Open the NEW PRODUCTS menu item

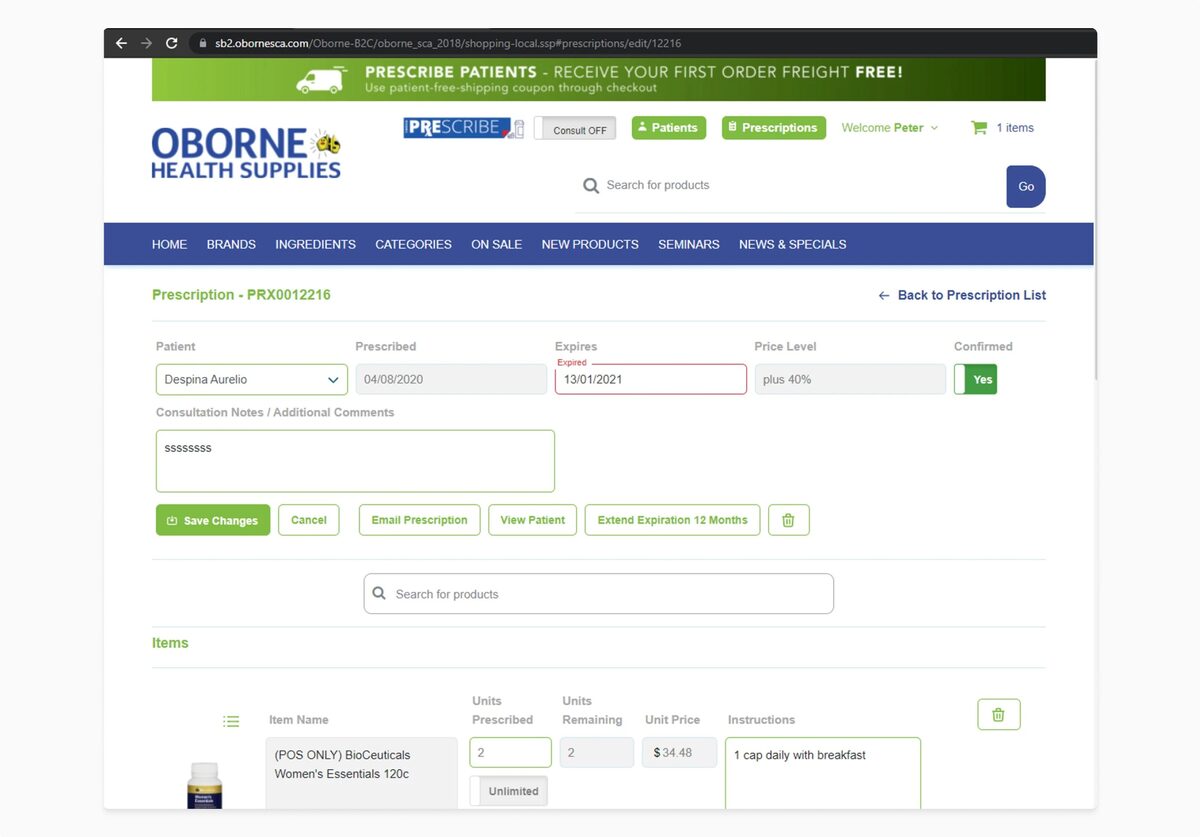[x=589, y=244]
